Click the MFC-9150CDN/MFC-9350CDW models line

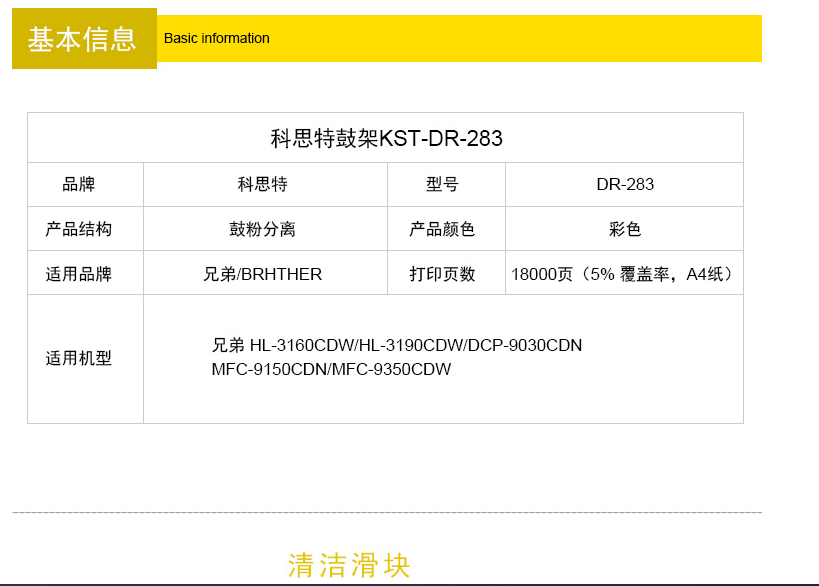pyautogui.click(x=331, y=369)
